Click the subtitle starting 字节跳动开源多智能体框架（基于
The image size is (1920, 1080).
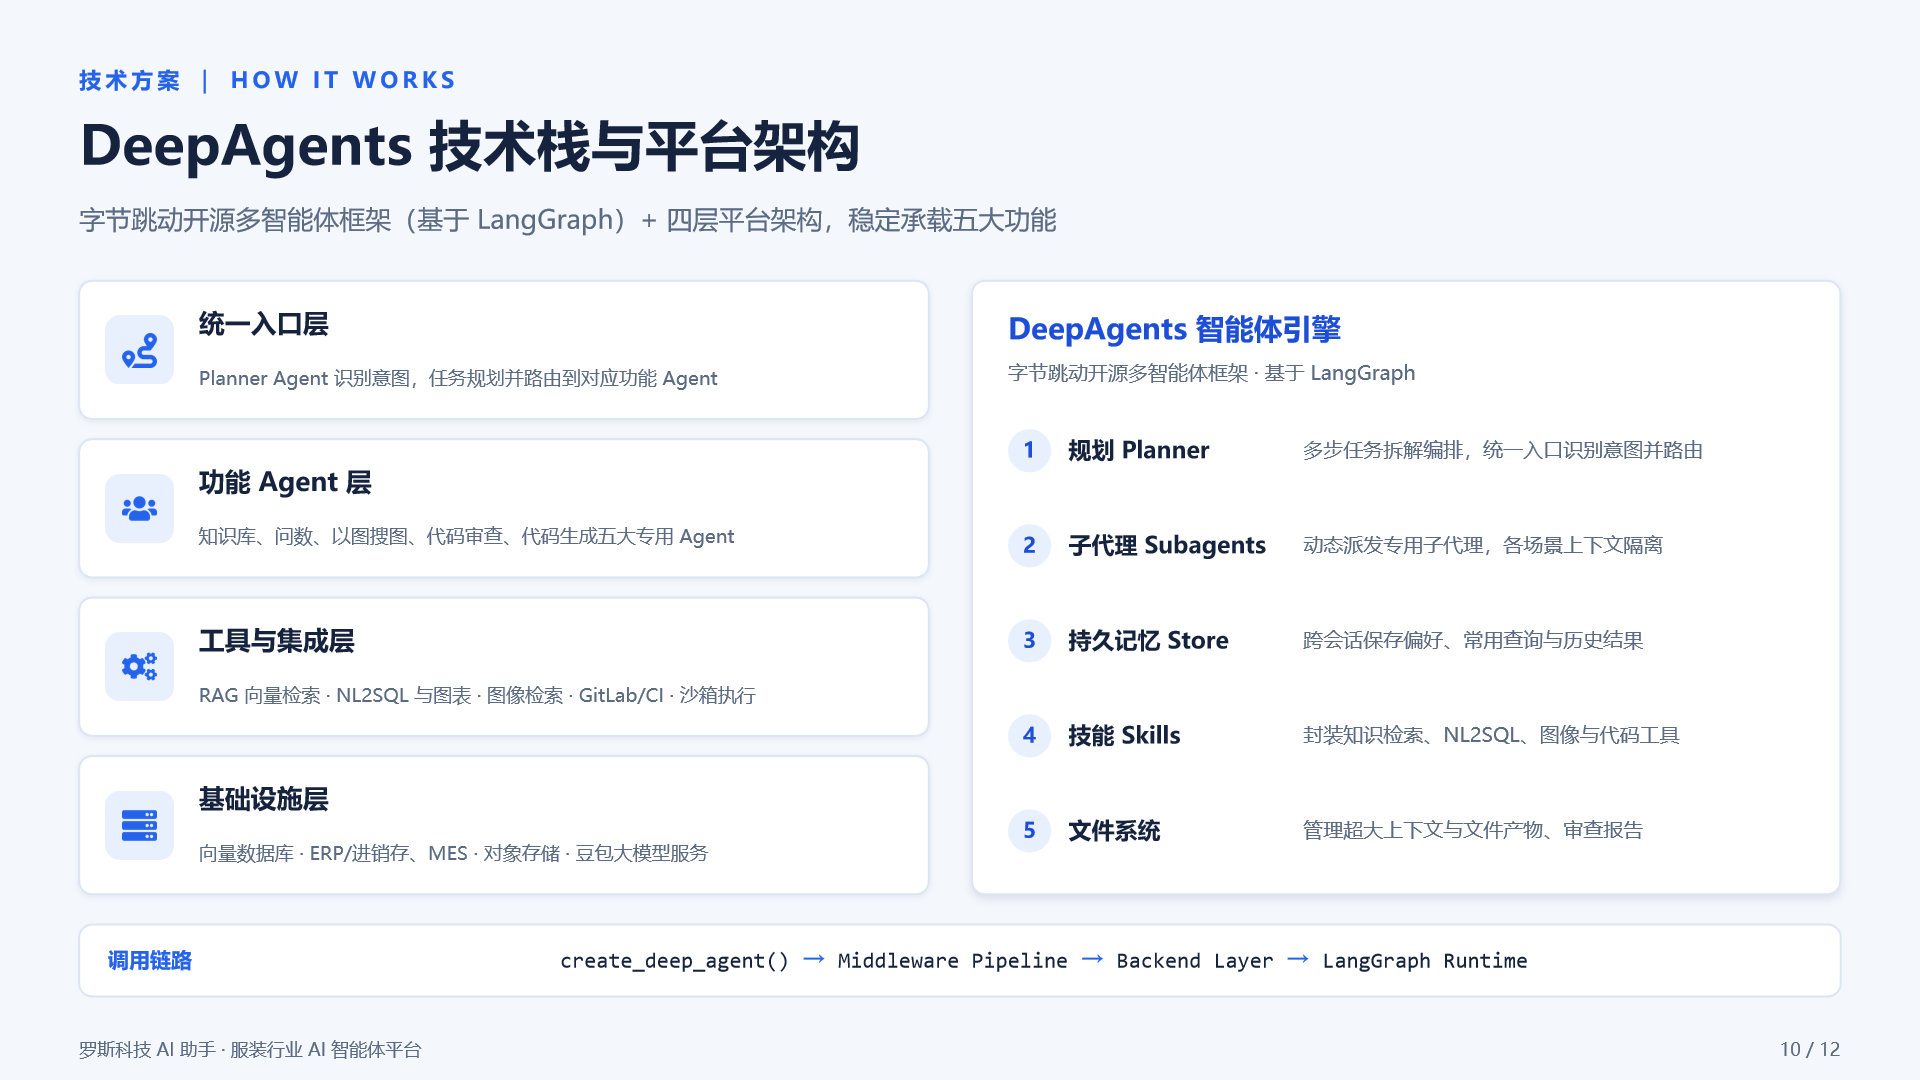point(568,220)
